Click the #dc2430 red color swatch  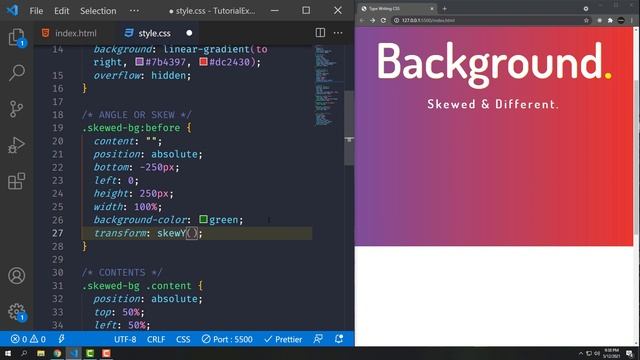(x=203, y=62)
